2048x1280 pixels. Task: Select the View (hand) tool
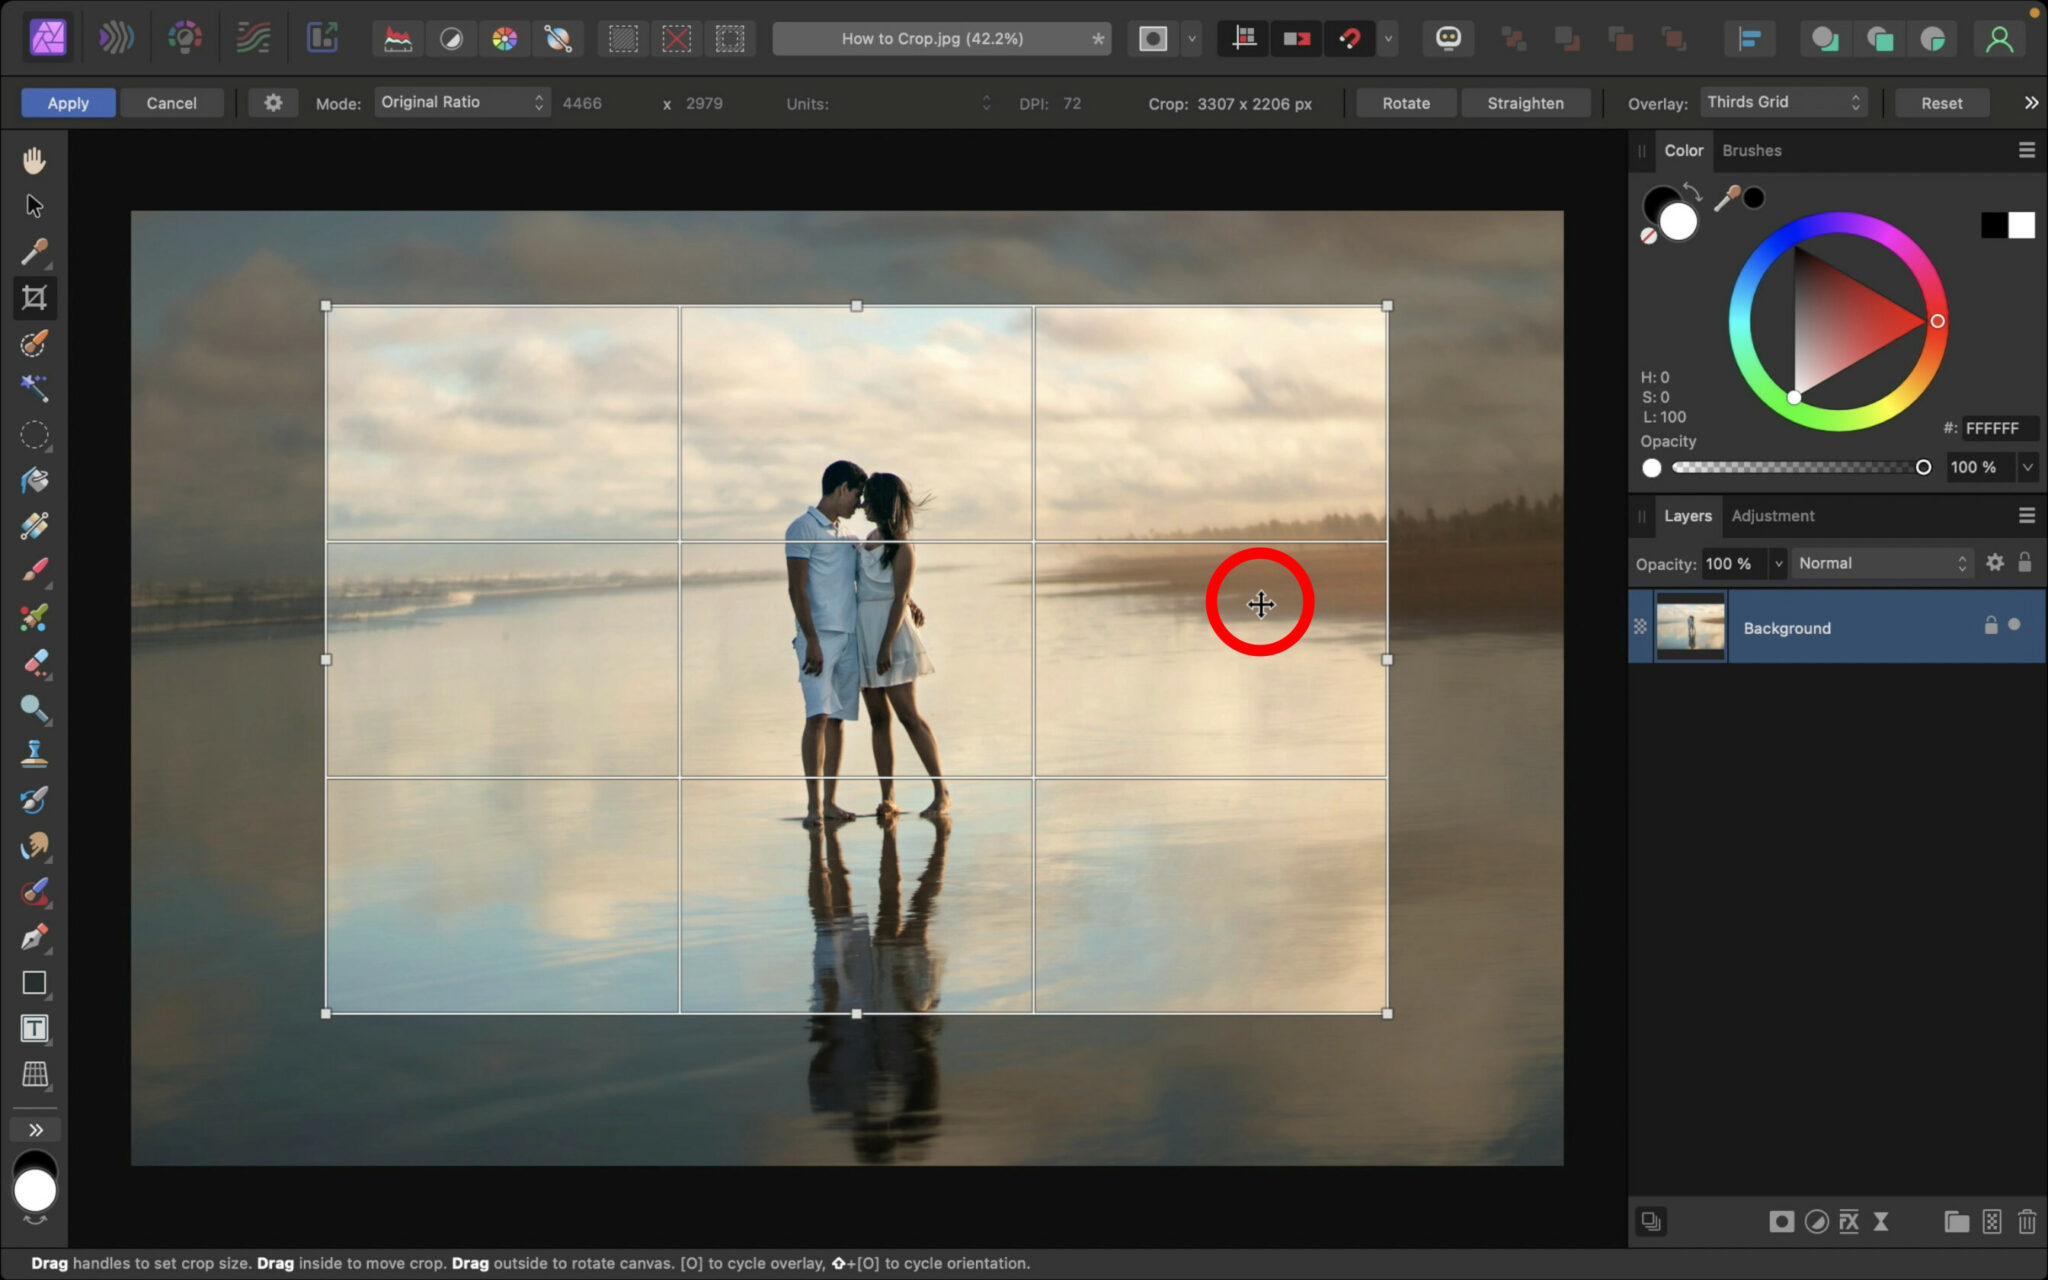34,160
